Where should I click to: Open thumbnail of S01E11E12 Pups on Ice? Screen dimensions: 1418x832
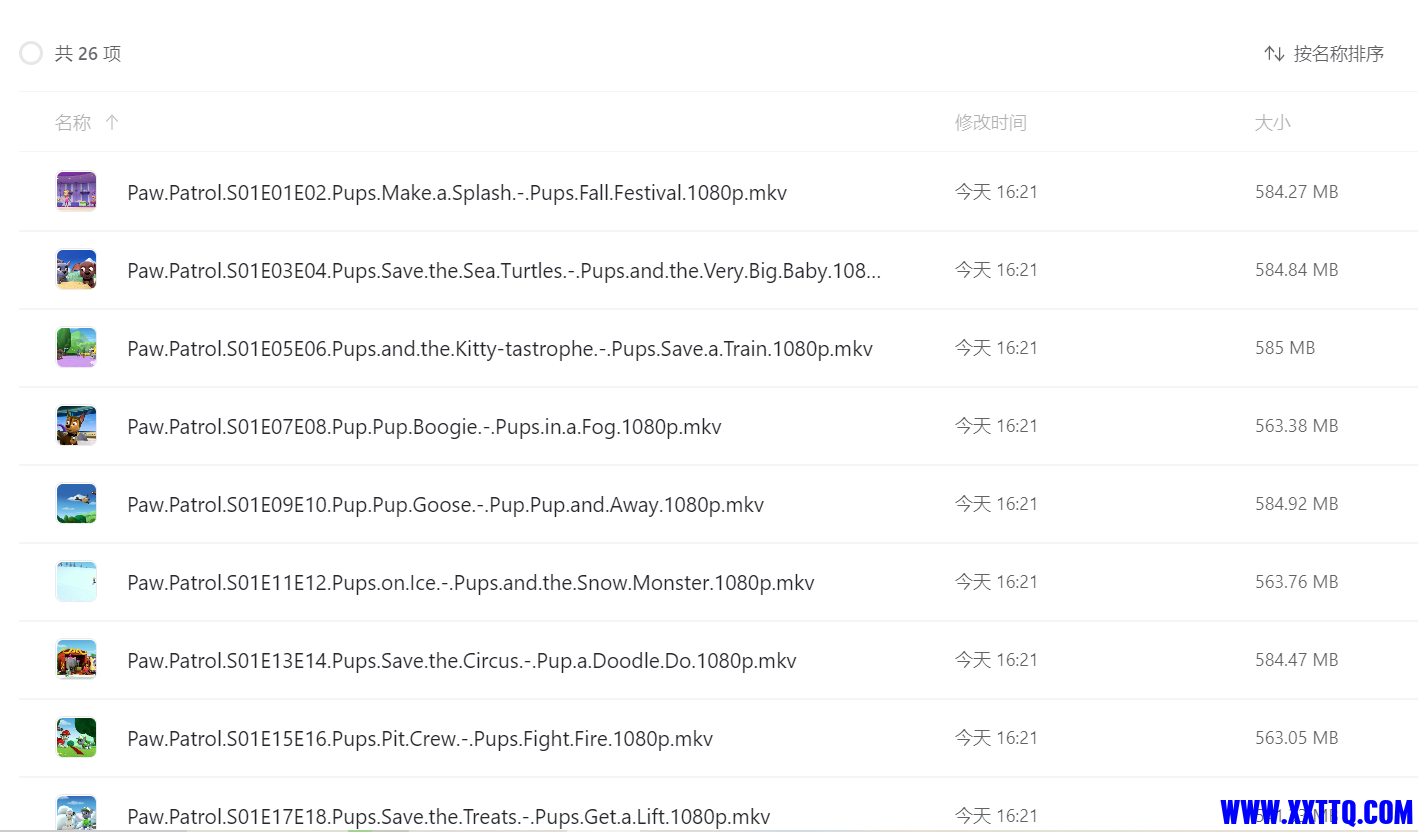coord(76,581)
